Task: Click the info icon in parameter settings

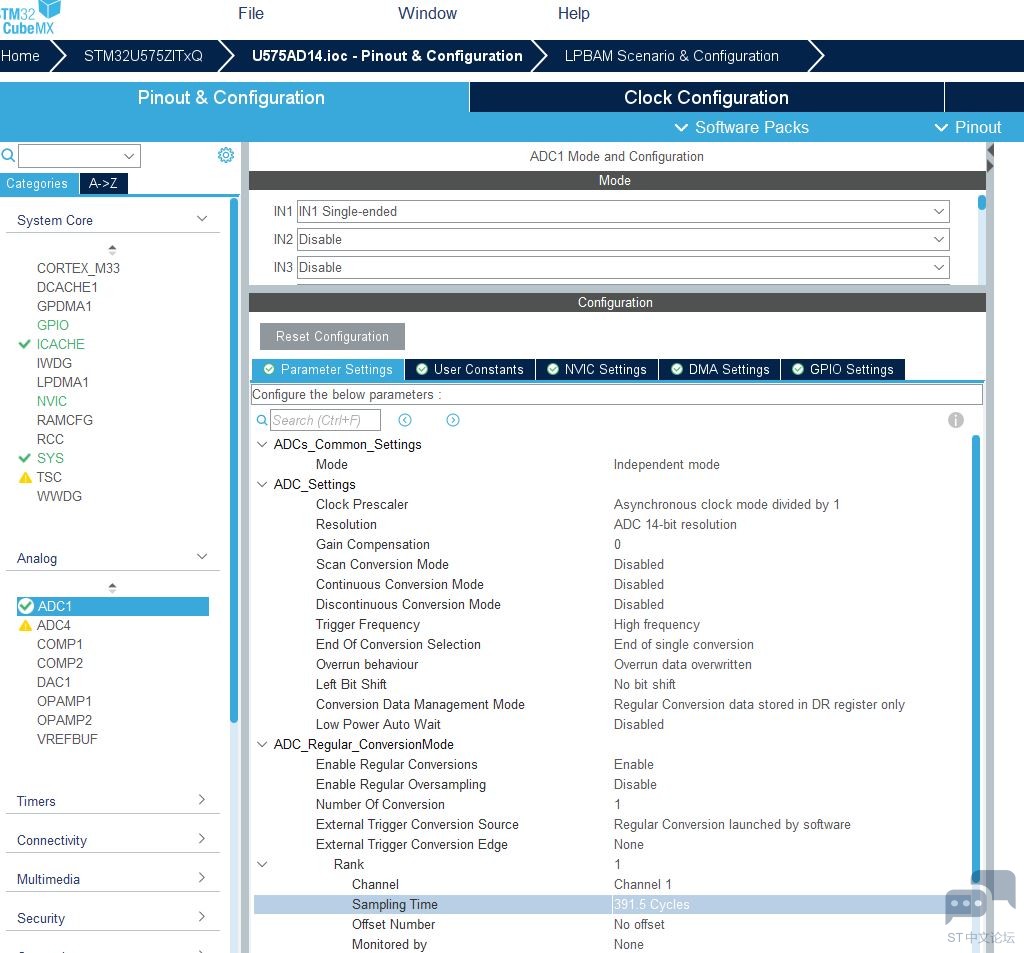Action: coord(955,420)
